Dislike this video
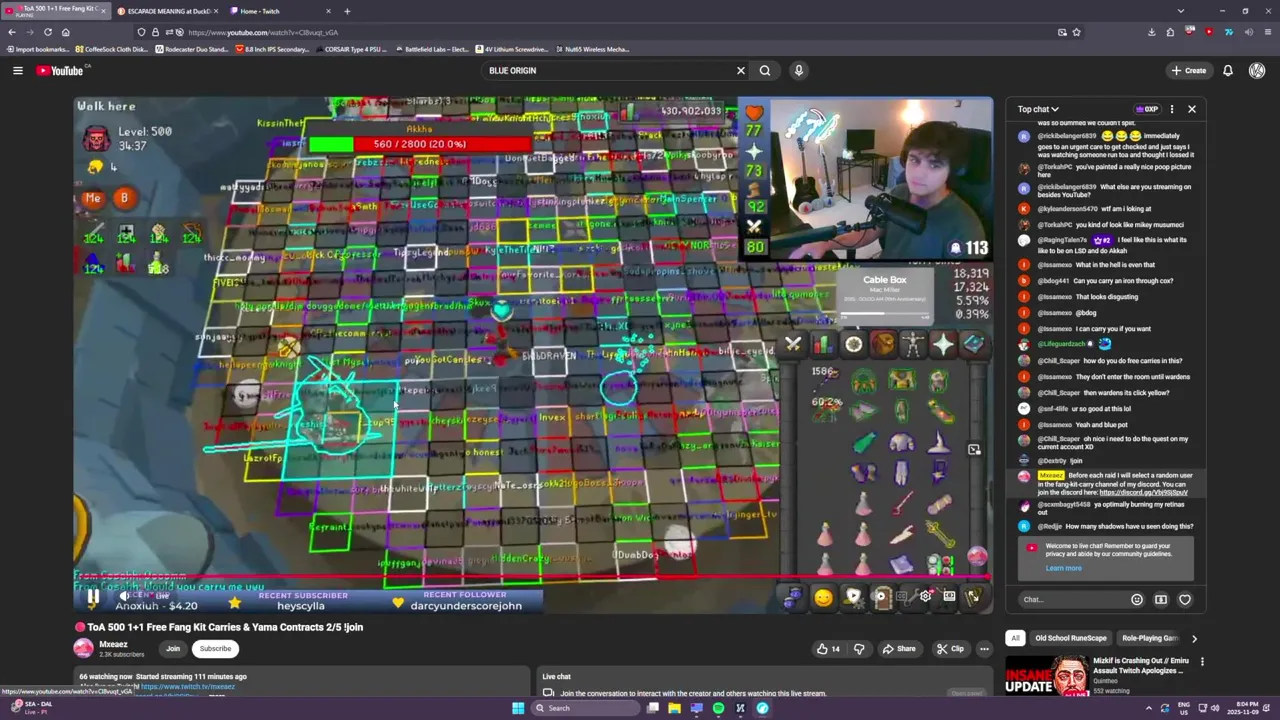The width and height of the screenshot is (1280, 720). (859, 648)
